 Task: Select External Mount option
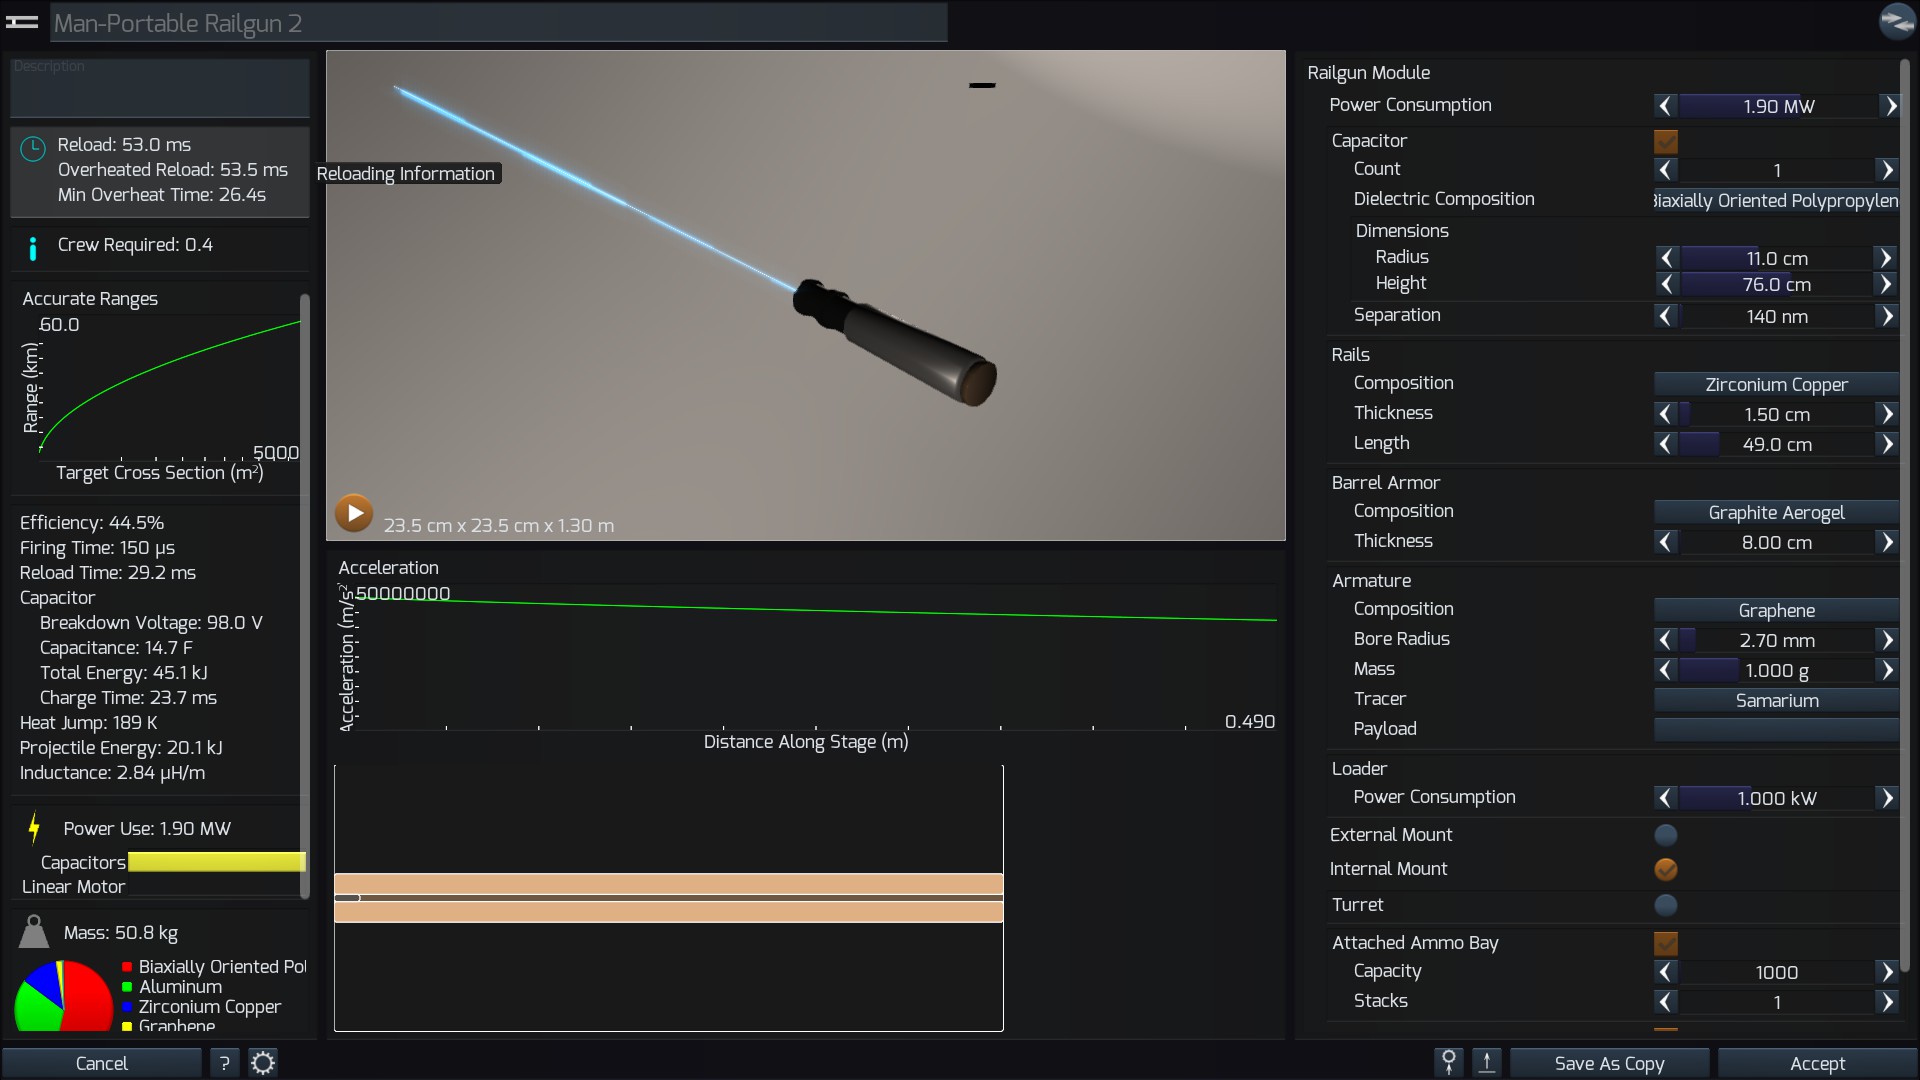pyautogui.click(x=1666, y=835)
